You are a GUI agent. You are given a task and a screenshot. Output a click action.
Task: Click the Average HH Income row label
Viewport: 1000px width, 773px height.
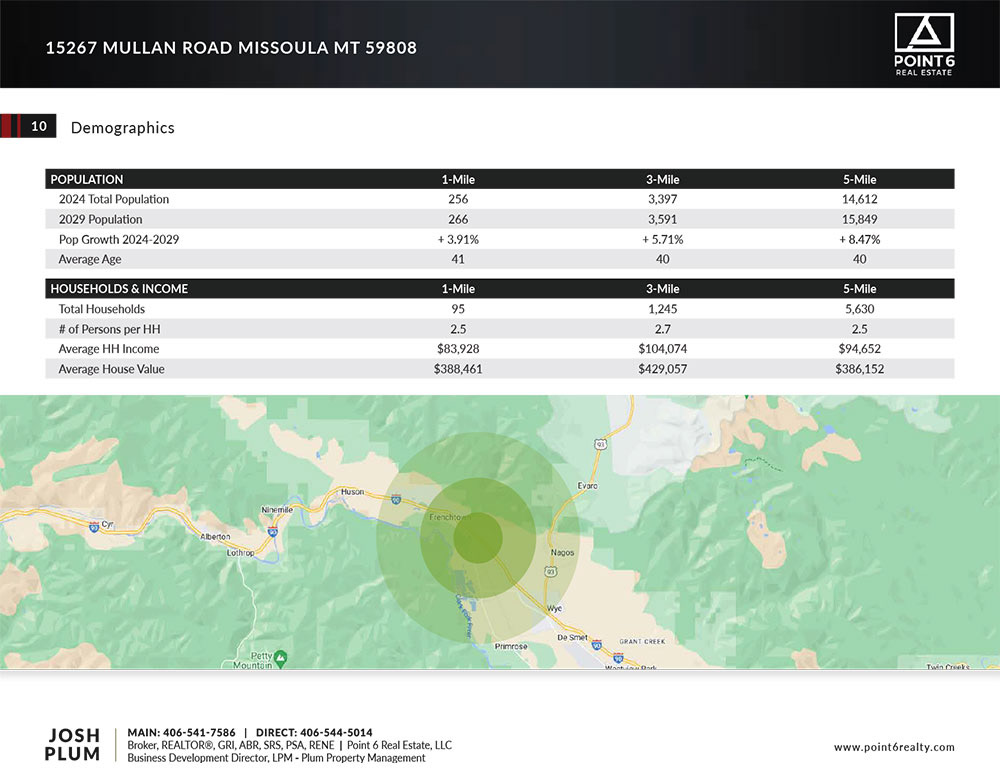(109, 349)
